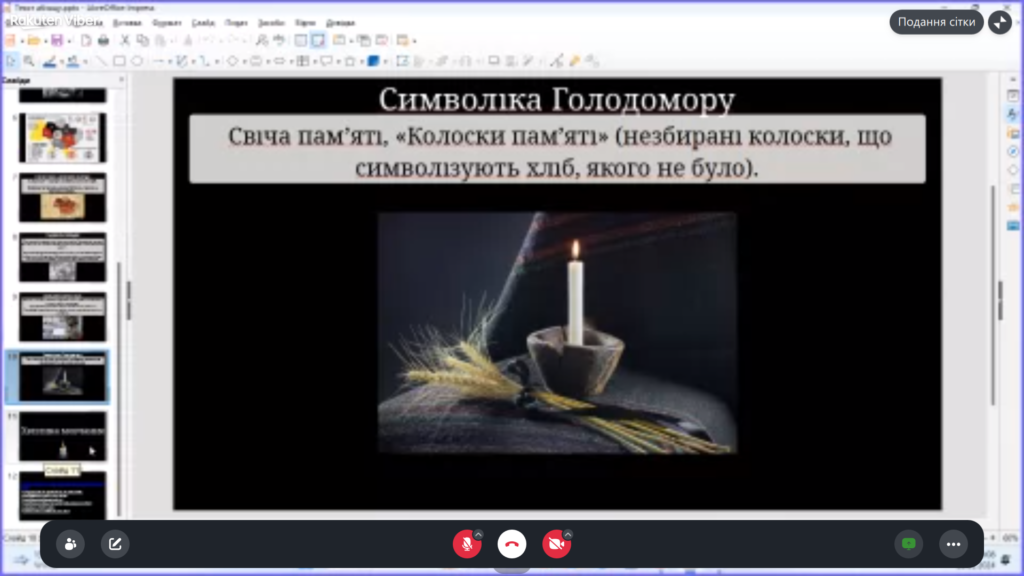Viewport: 1024px width, 576px height.
Task: Open the participants list icon
Action: pyautogui.click(x=70, y=544)
